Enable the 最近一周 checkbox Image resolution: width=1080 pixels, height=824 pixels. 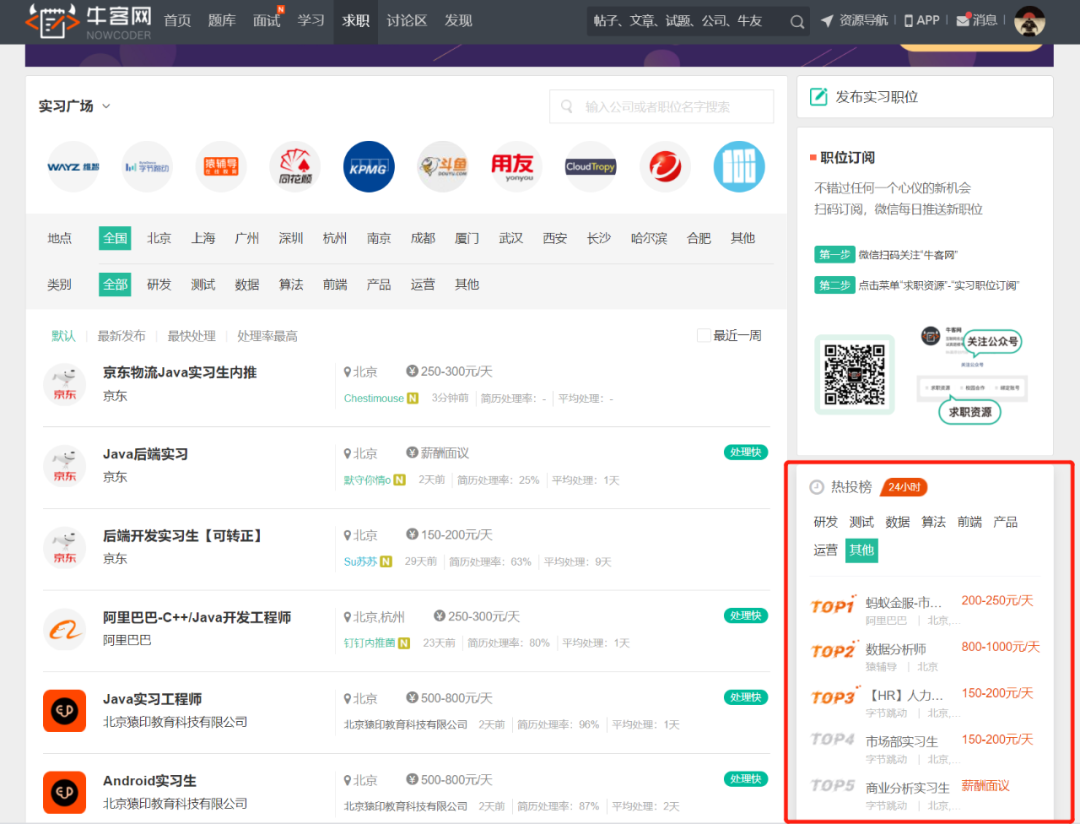[x=703, y=336]
